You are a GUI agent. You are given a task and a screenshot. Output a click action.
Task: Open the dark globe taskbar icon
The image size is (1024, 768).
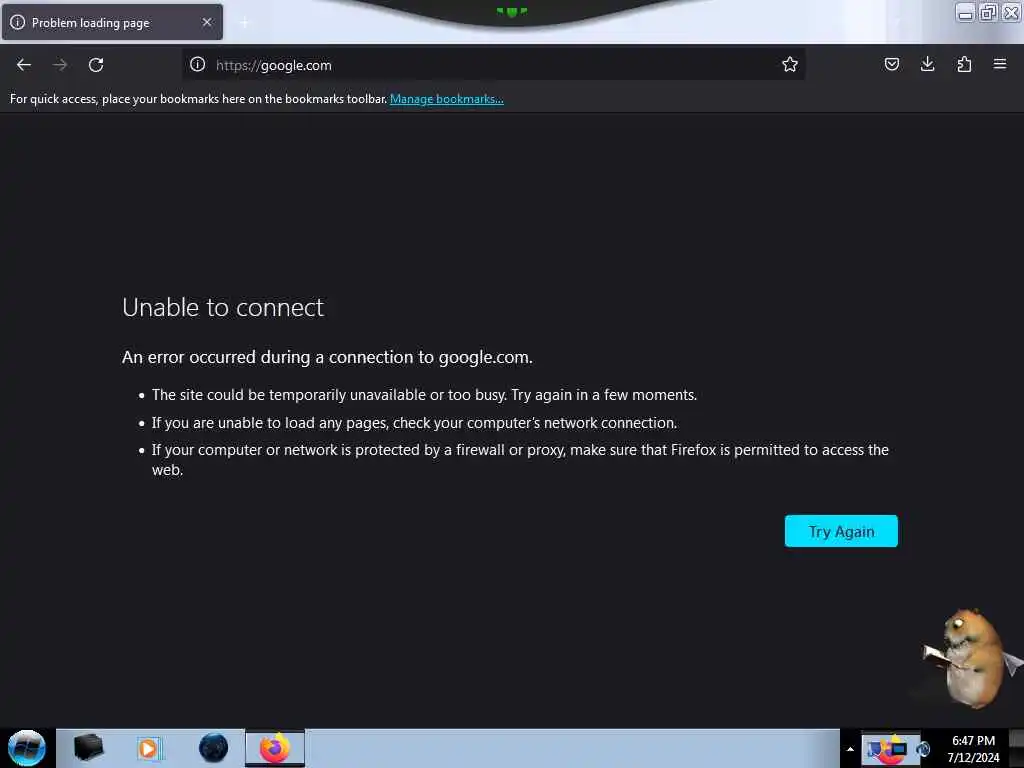(214, 748)
